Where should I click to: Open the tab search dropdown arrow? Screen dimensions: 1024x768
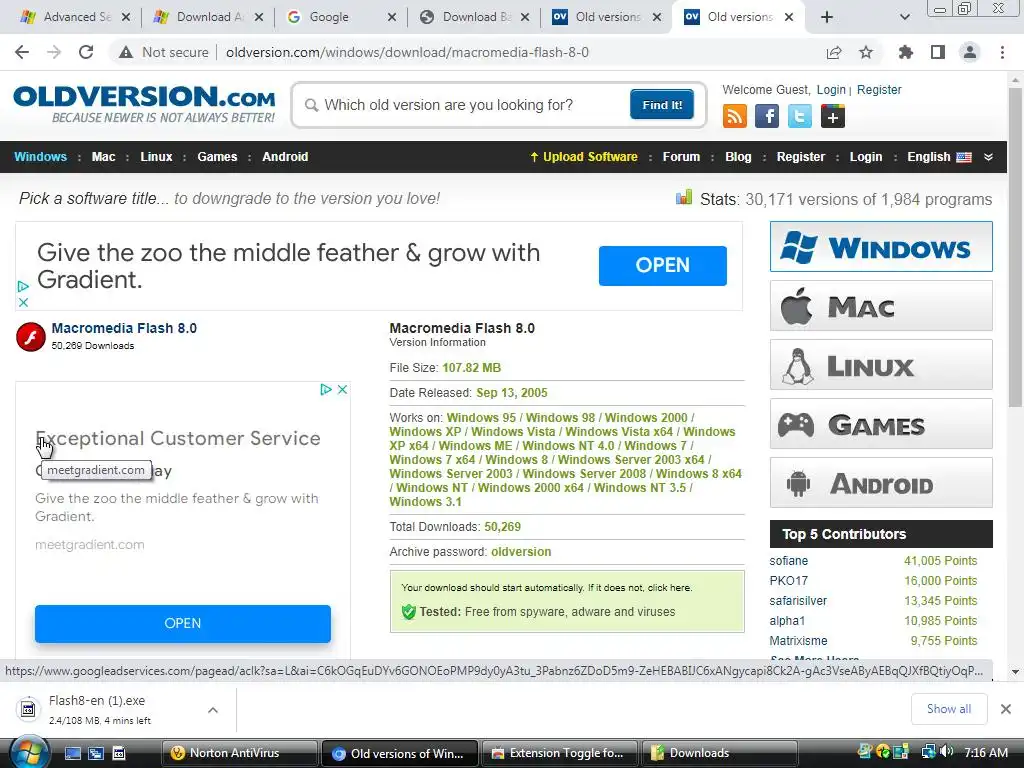coord(904,17)
